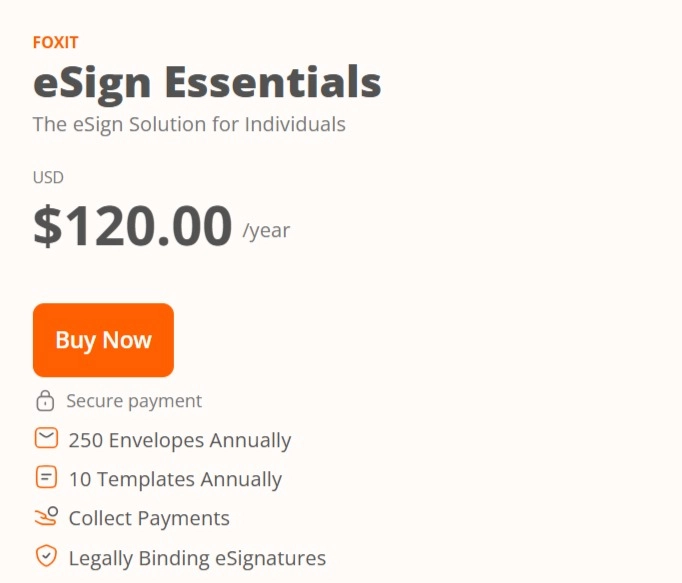Click the shield checkmark icon
The image size is (682, 583).
coord(46,556)
